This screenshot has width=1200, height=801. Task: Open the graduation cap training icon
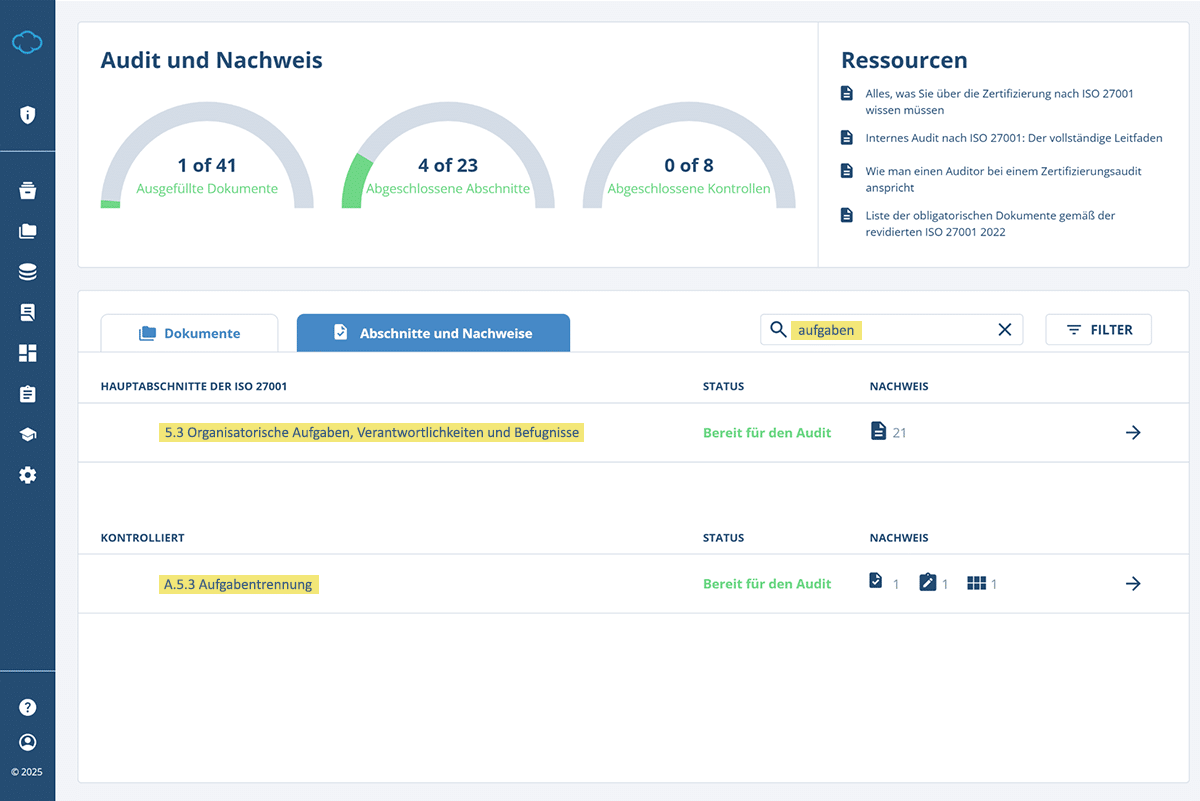coord(27,435)
